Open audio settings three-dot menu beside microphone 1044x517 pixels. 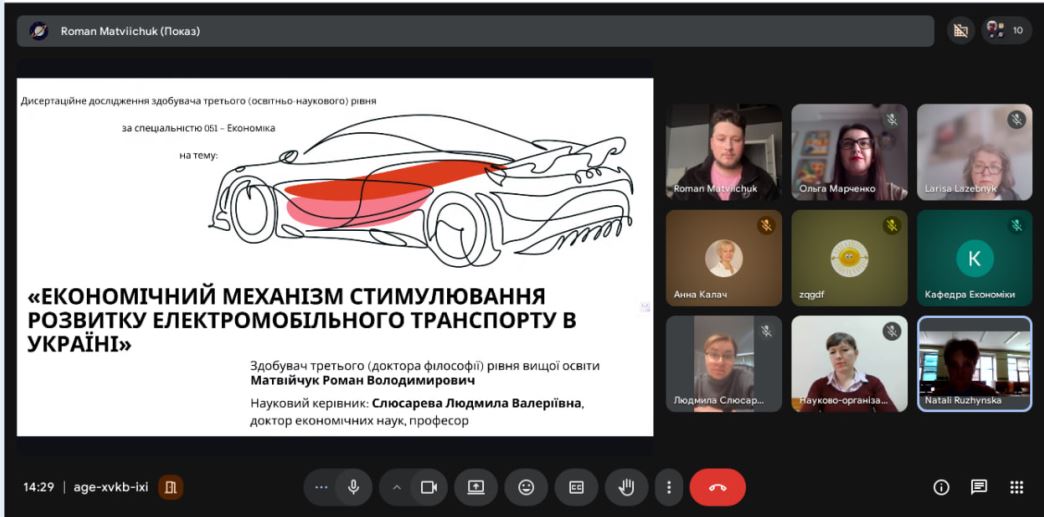(x=321, y=487)
